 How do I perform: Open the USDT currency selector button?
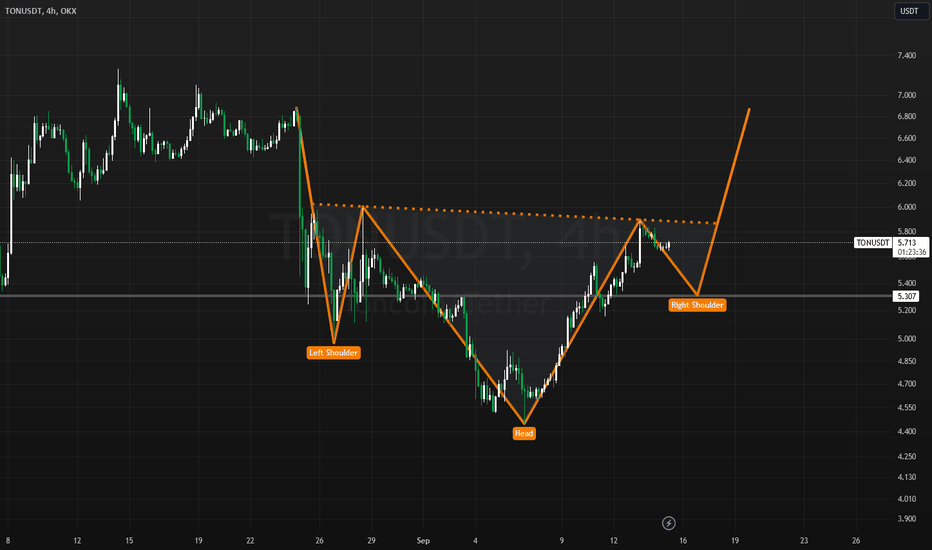click(909, 11)
